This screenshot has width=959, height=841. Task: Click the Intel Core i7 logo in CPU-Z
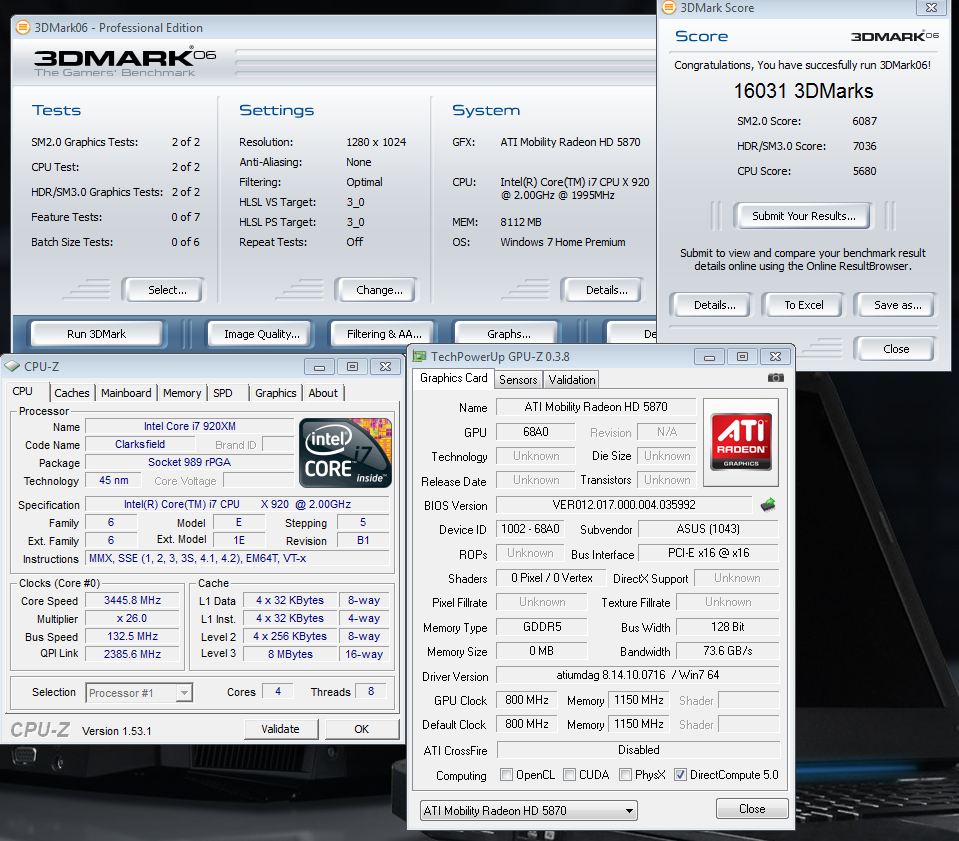coord(346,453)
